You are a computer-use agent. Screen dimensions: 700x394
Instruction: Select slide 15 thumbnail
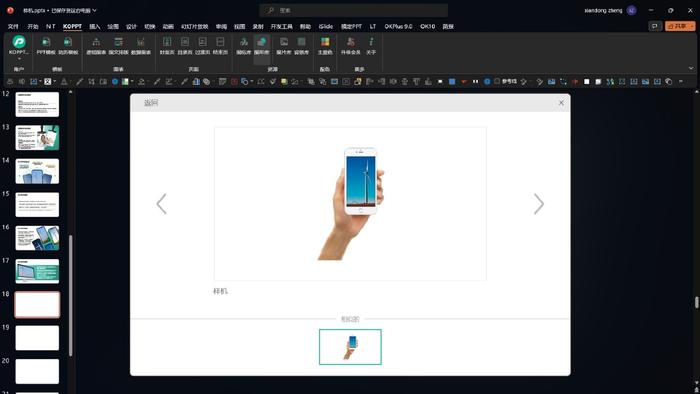[37, 204]
